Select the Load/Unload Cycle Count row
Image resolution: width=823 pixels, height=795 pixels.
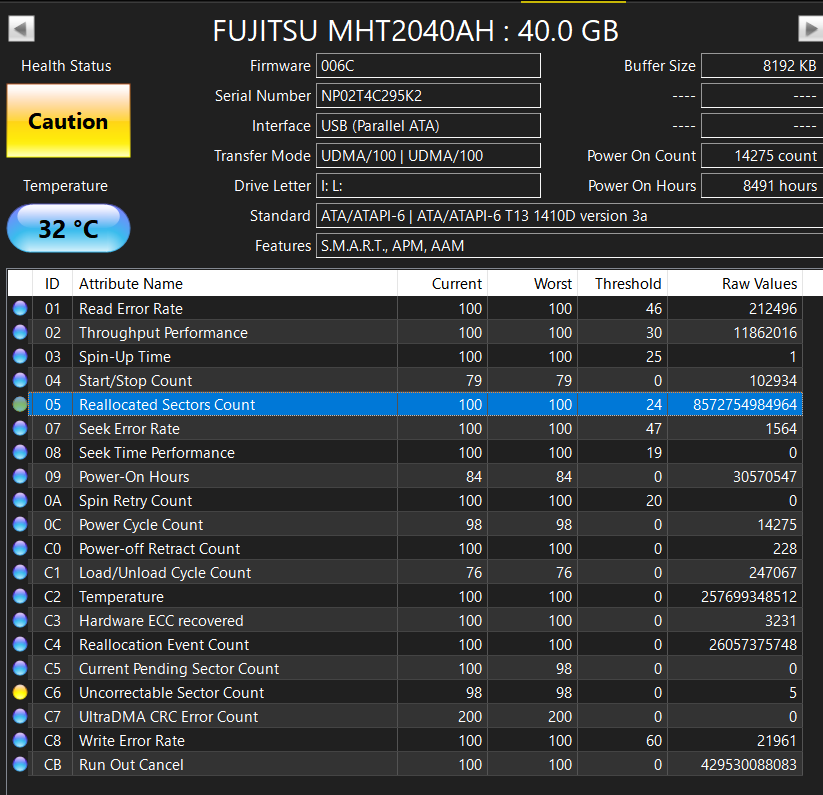click(x=165, y=572)
